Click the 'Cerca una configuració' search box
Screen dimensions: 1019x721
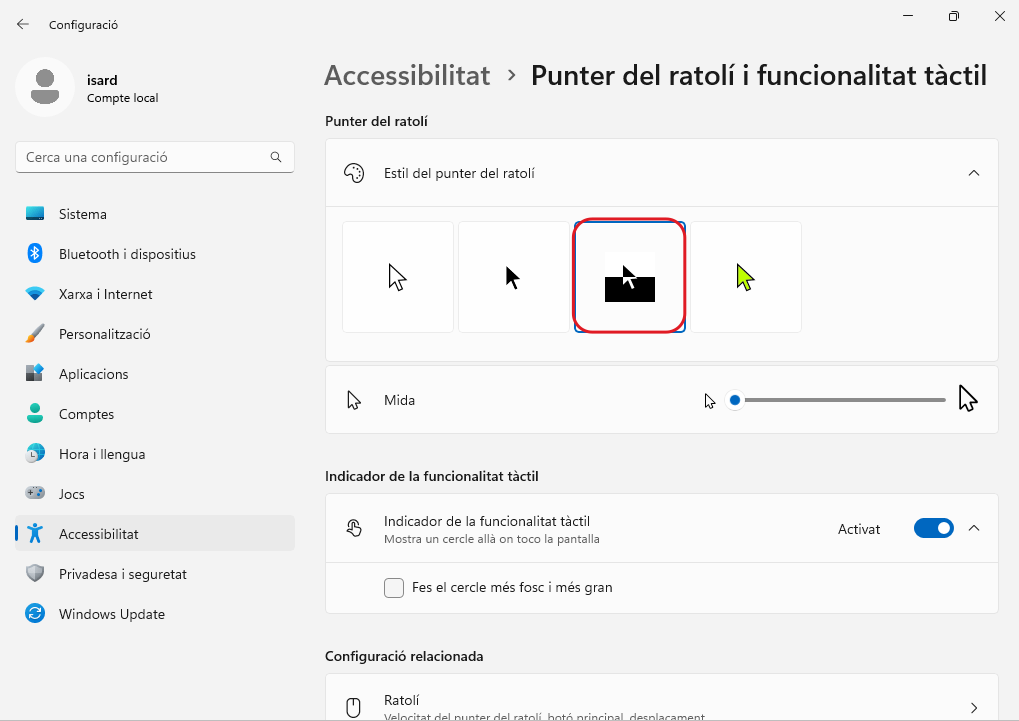tap(145, 157)
